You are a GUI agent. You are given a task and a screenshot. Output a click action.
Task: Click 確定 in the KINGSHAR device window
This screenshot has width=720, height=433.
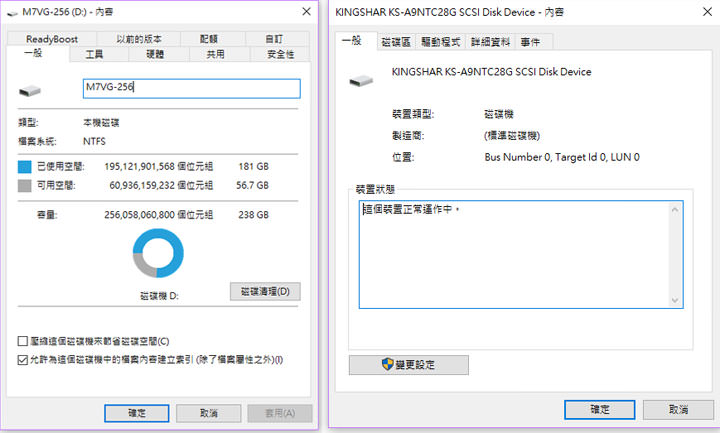[x=600, y=410]
